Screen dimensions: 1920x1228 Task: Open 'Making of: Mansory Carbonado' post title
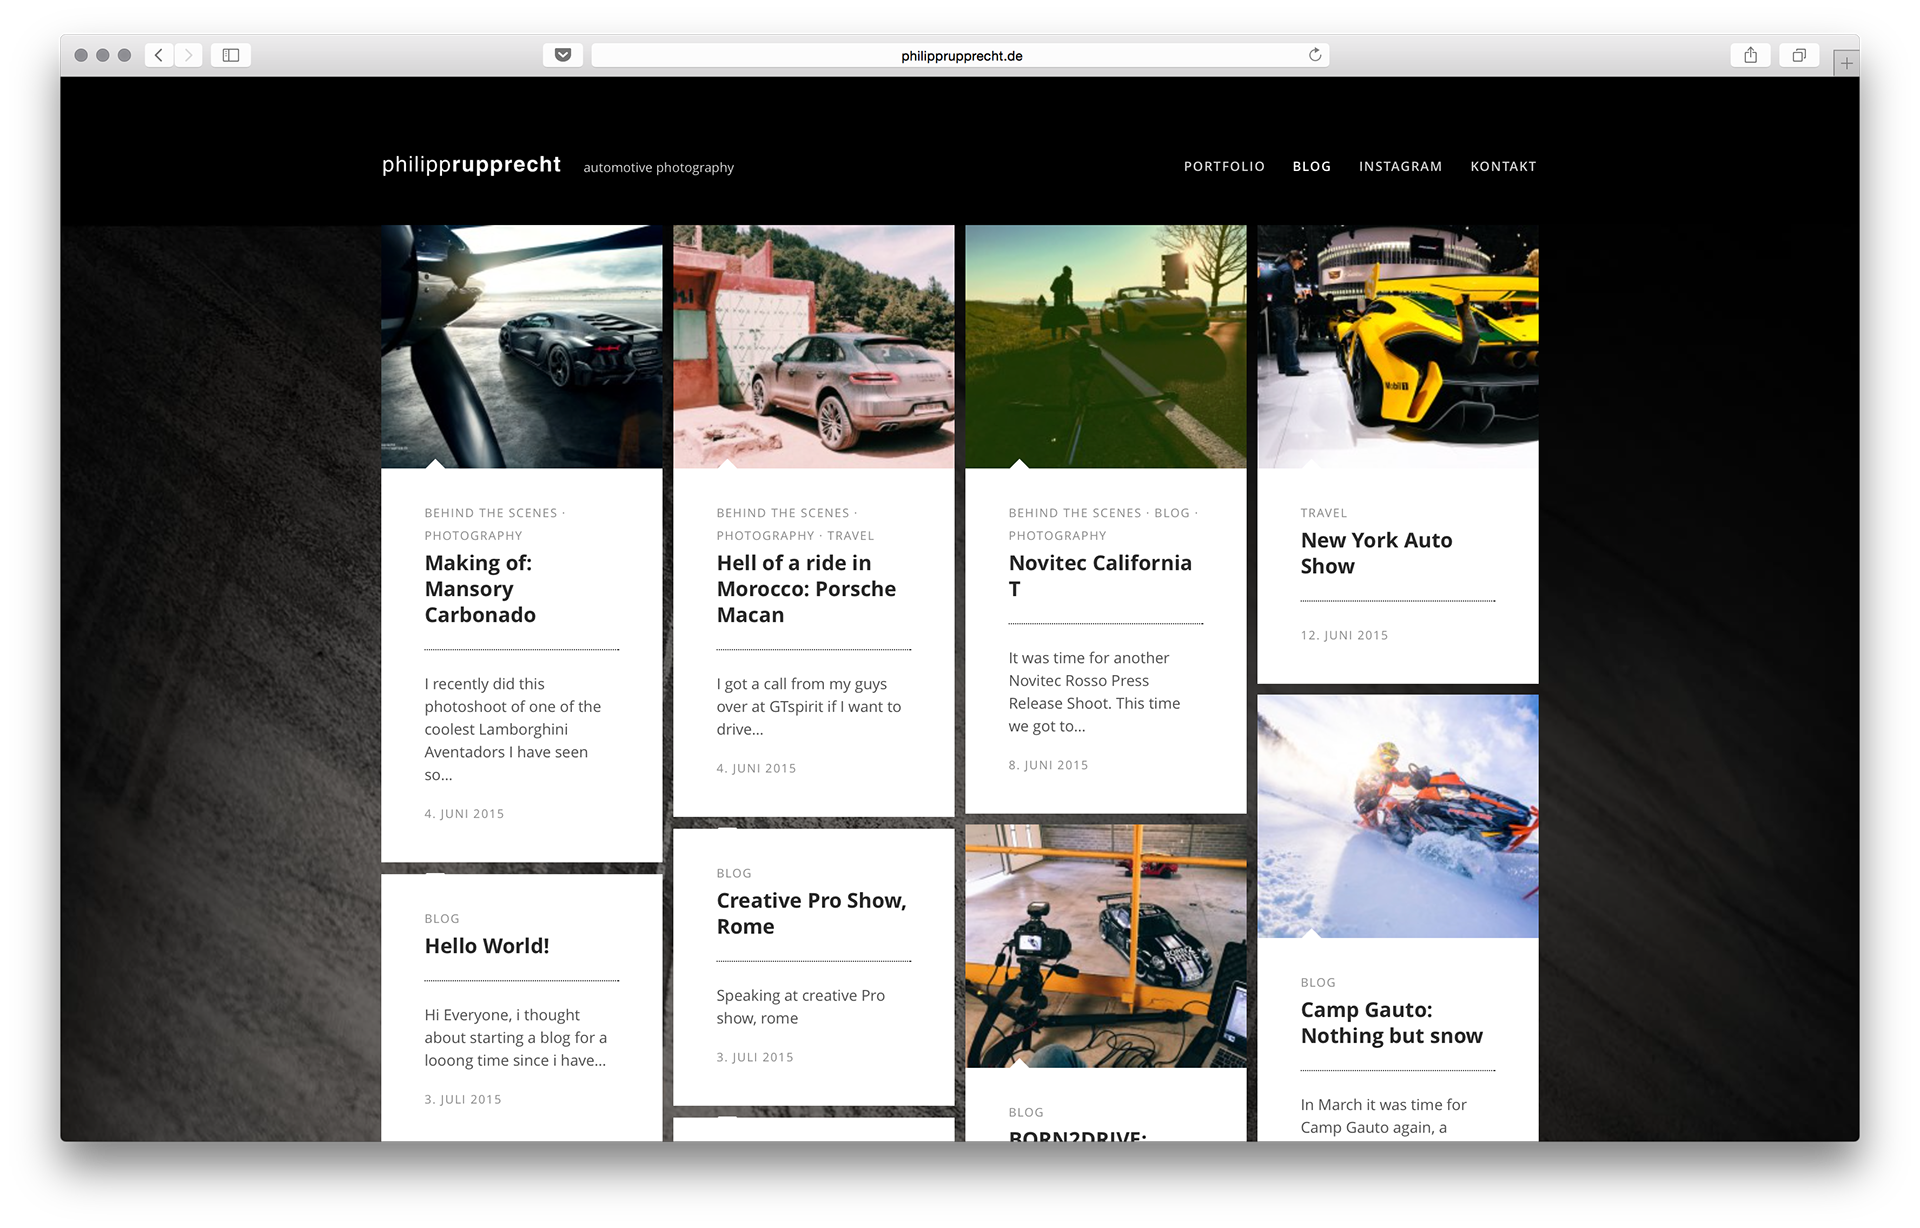[480, 589]
